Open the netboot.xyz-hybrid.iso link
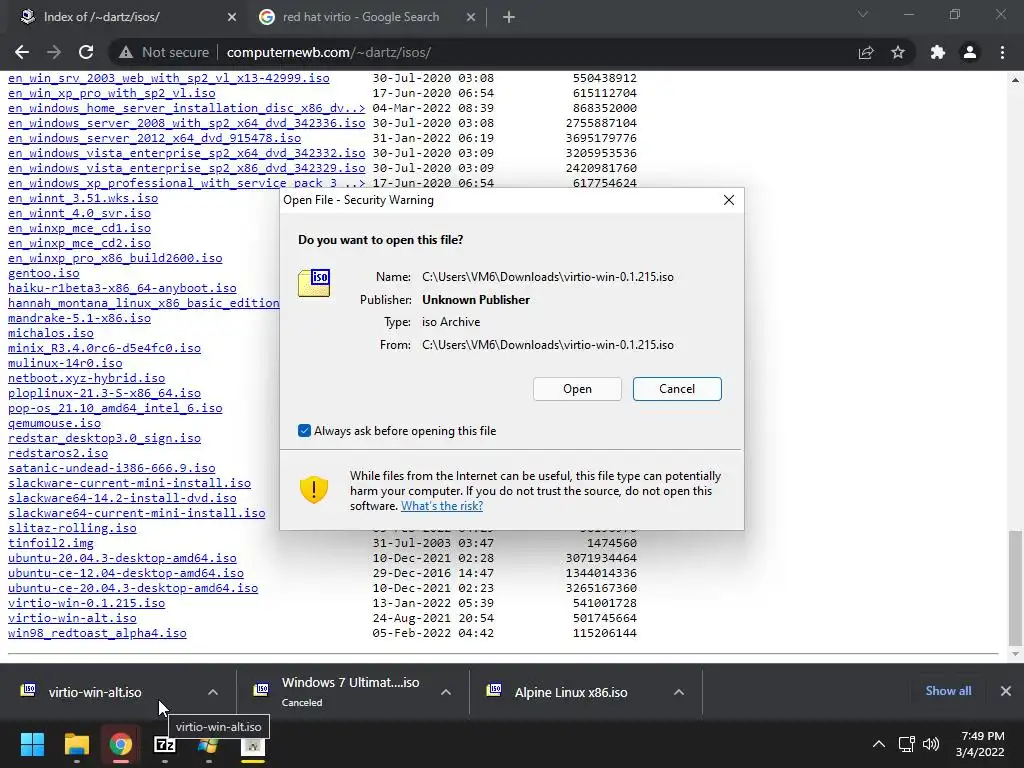 [86, 379]
